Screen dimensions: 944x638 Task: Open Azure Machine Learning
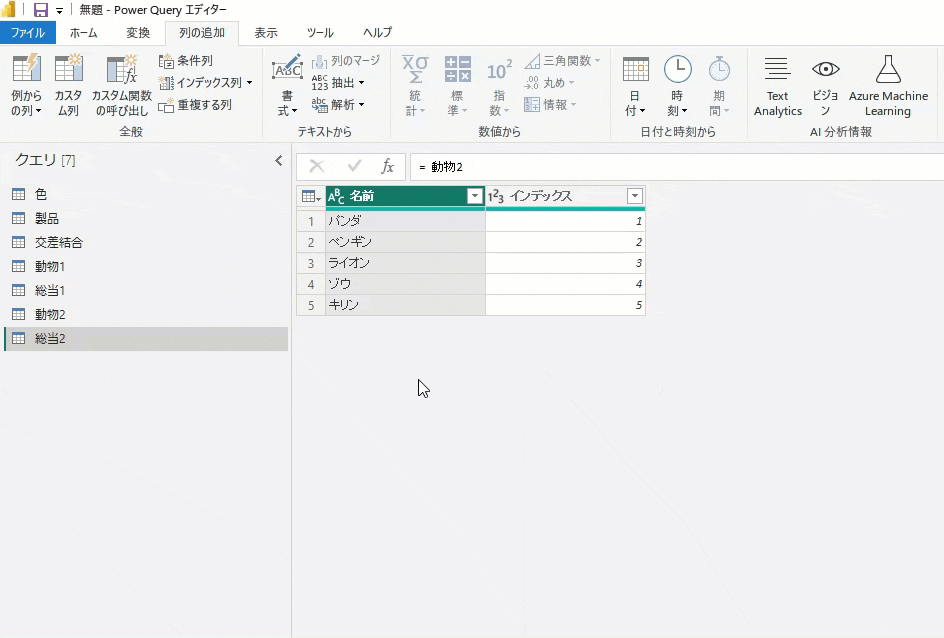888,85
